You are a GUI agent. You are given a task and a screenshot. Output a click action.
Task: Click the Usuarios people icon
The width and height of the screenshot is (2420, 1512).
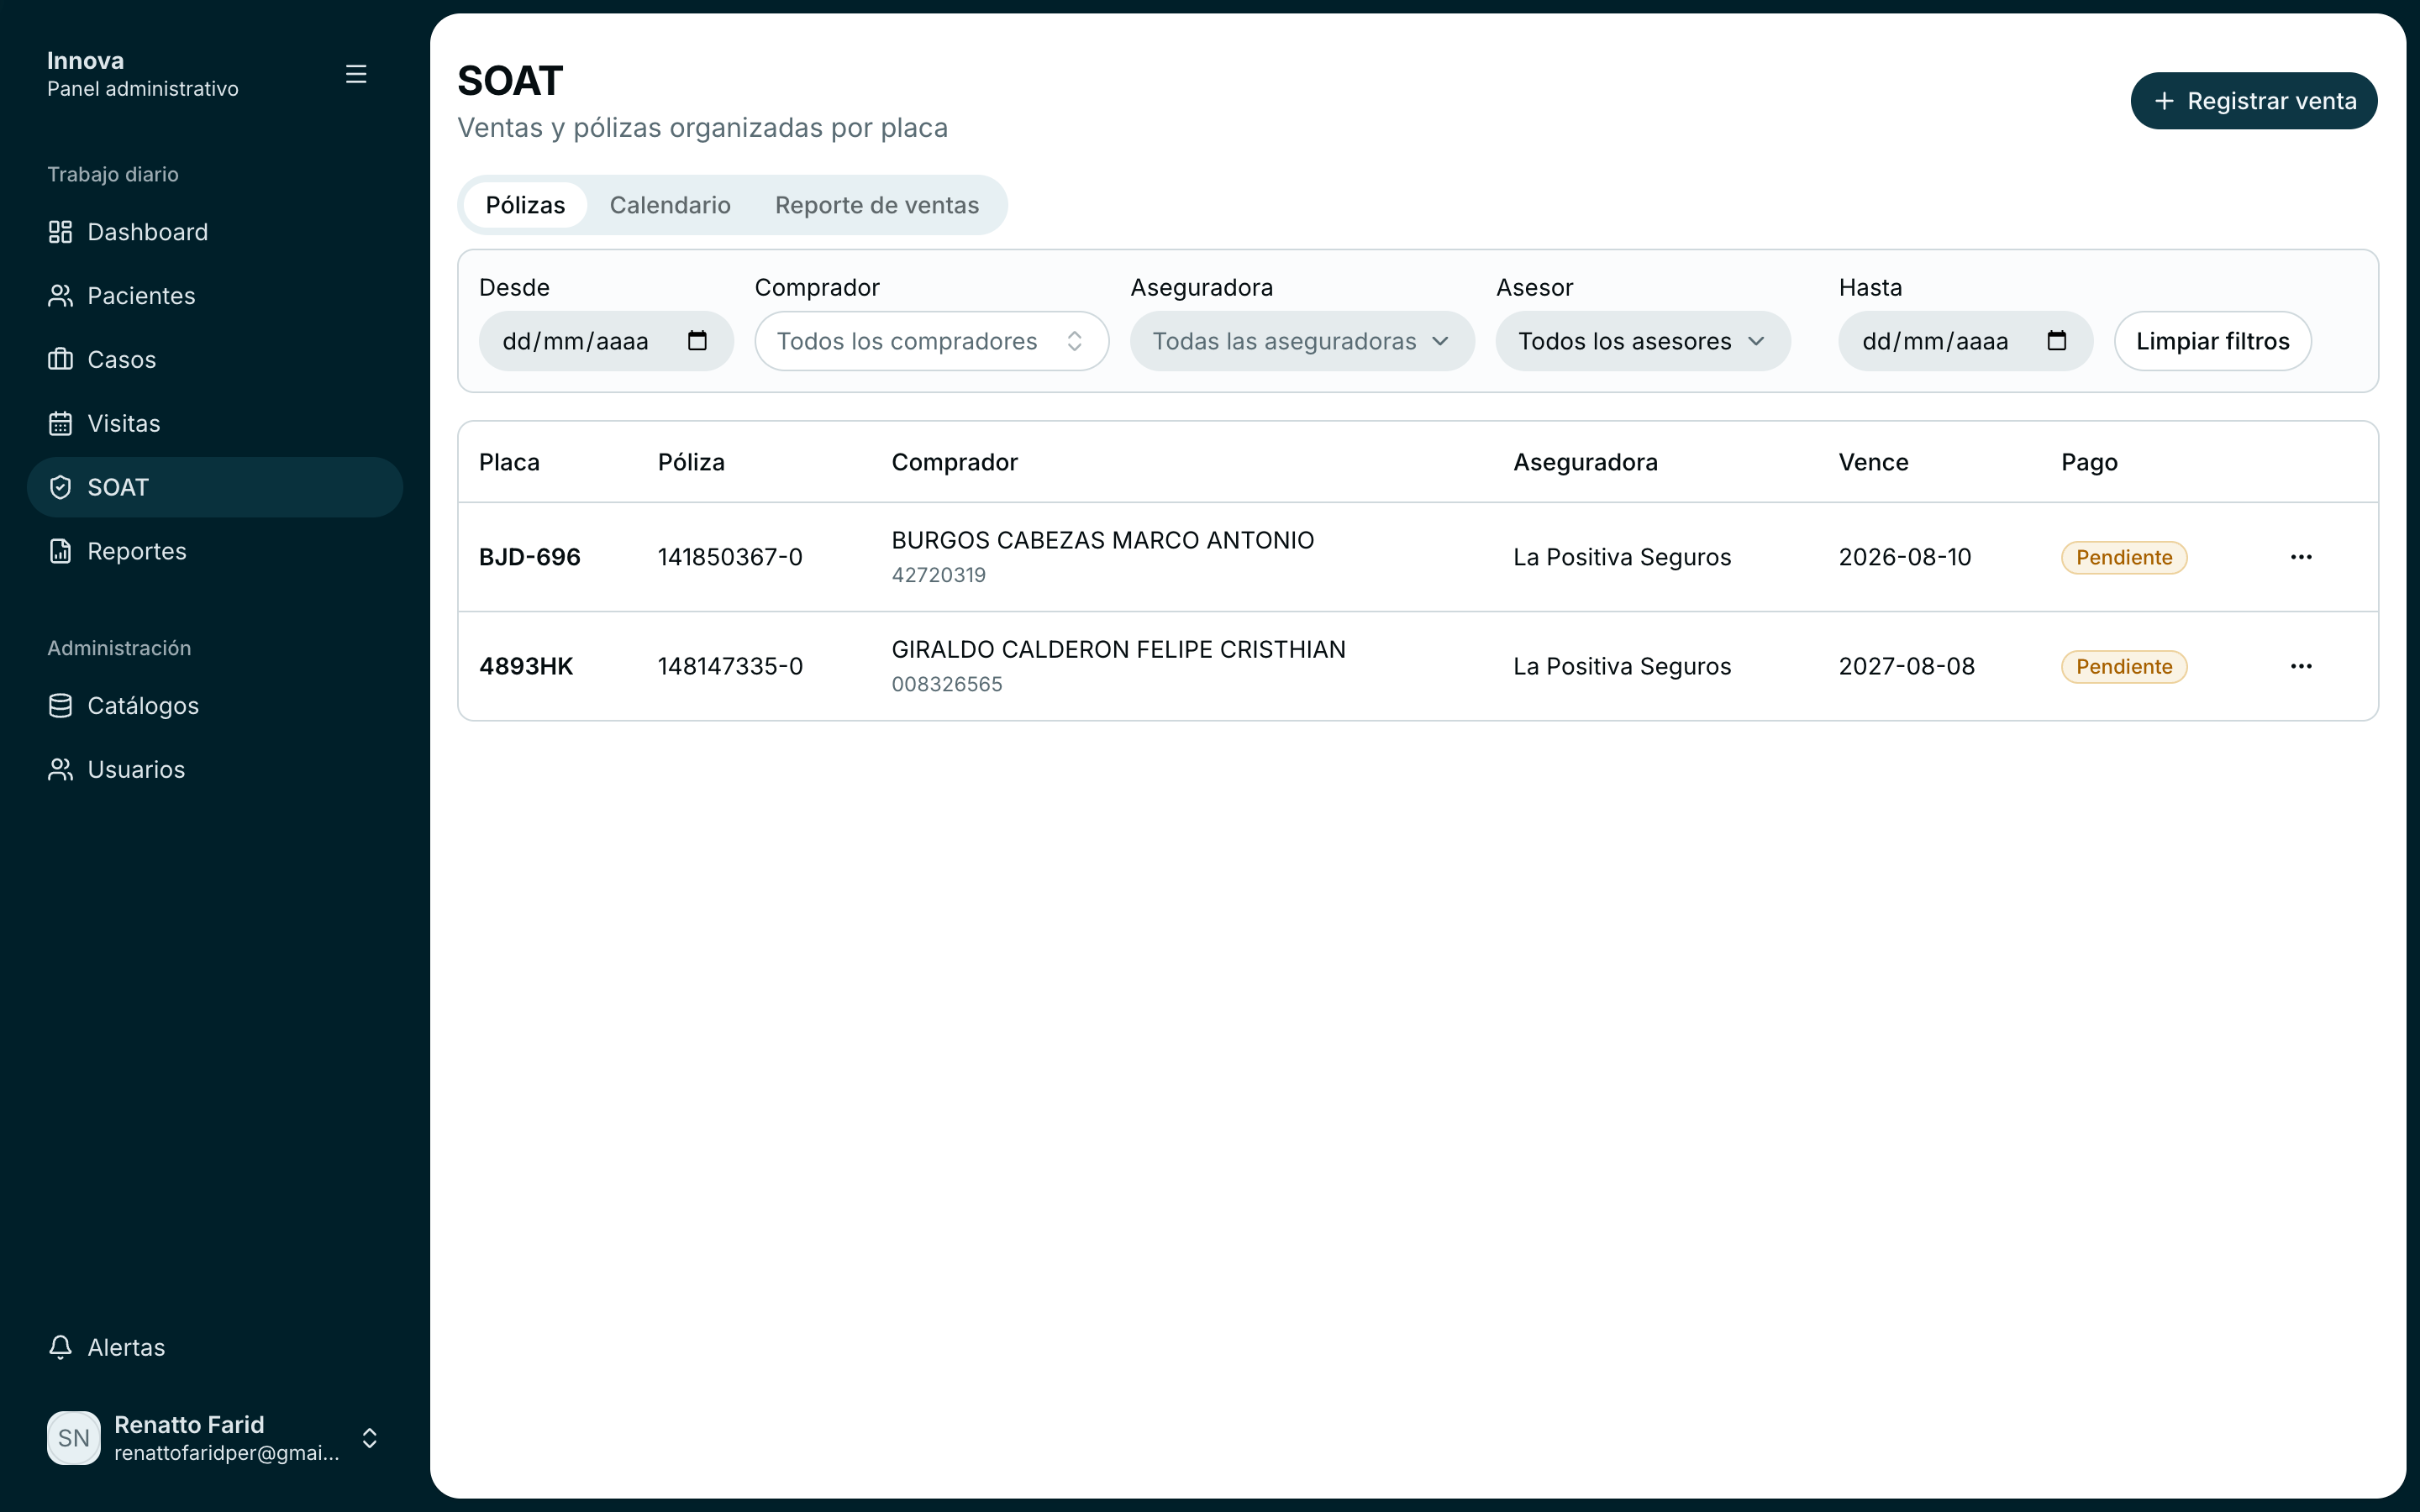click(x=60, y=770)
